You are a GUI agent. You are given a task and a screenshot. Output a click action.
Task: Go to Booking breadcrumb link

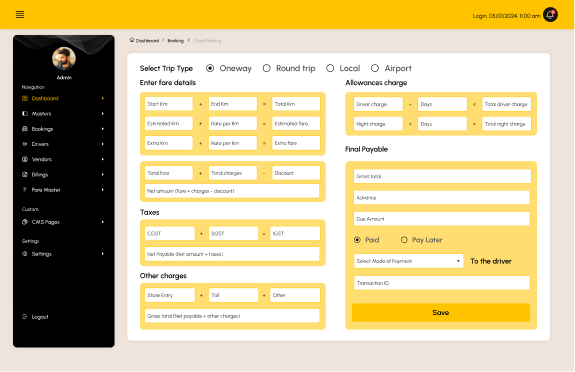click(x=176, y=41)
